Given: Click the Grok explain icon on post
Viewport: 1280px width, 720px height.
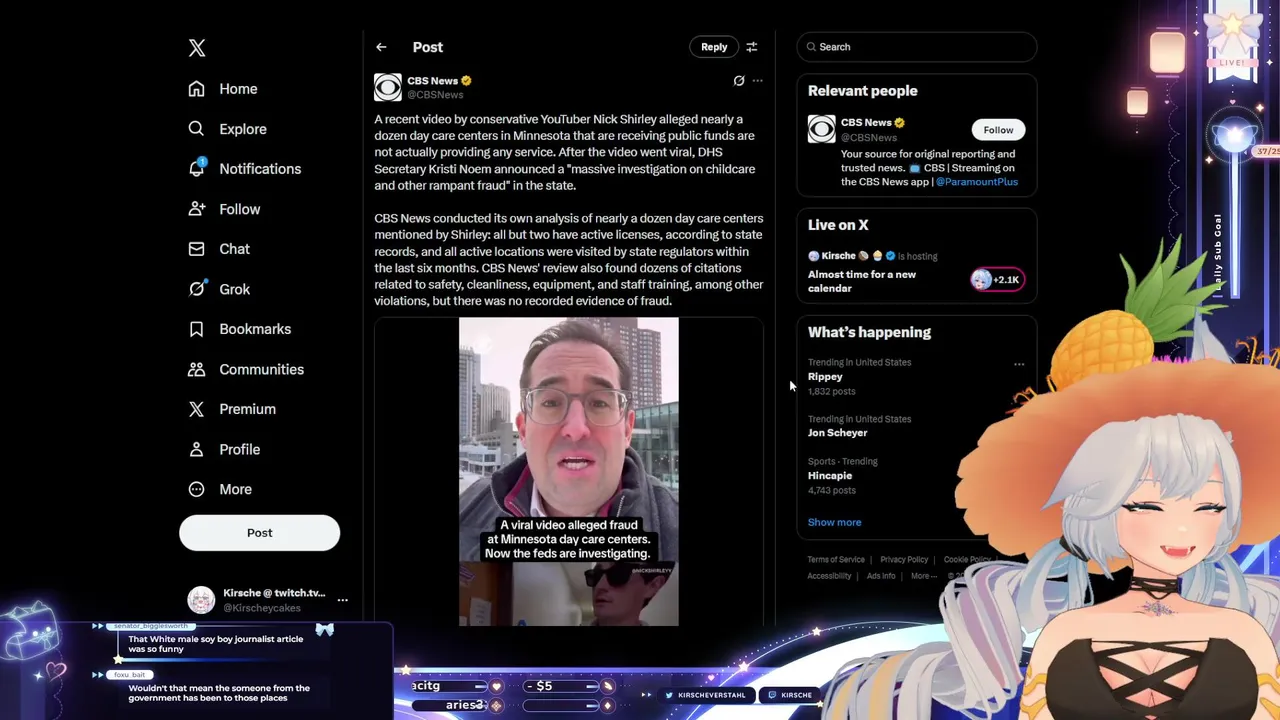Looking at the screenshot, I should (739, 81).
